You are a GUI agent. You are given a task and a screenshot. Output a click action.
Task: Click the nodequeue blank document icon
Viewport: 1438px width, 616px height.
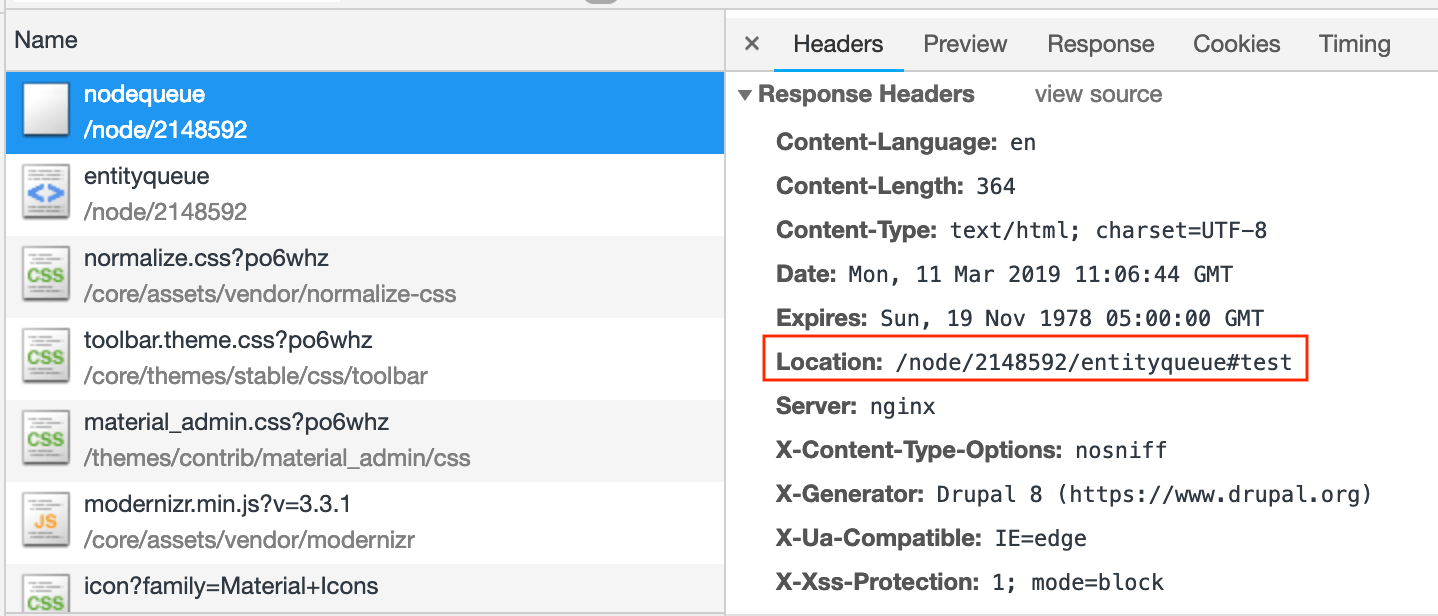pos(46,111)
